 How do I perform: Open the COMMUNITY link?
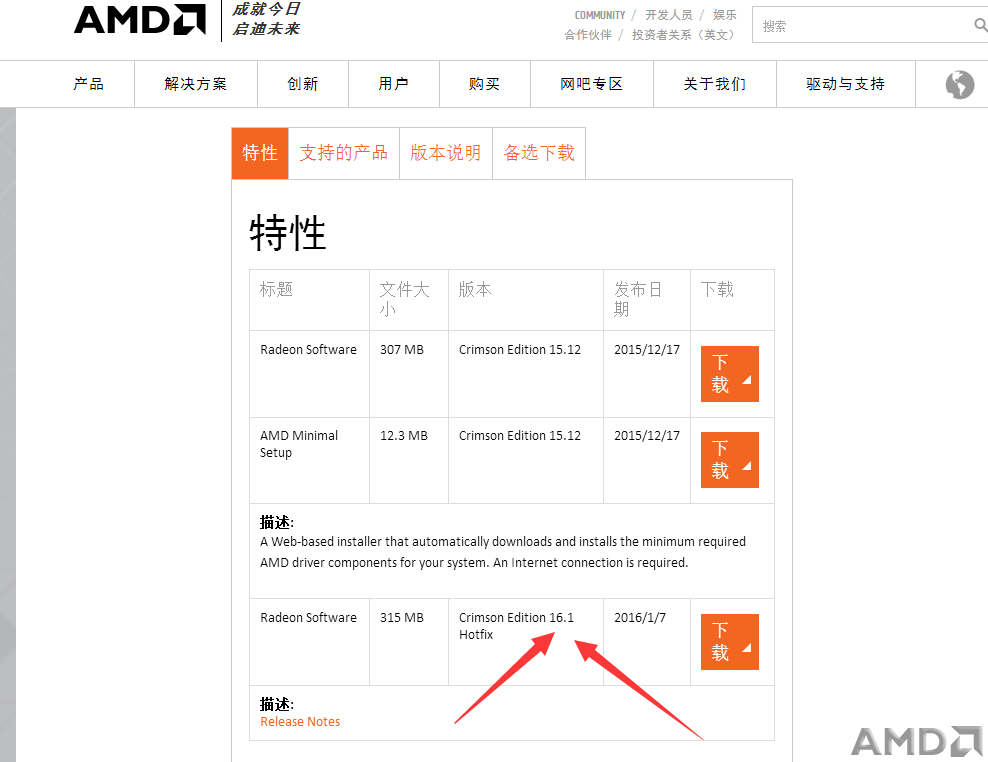point(599,15)
